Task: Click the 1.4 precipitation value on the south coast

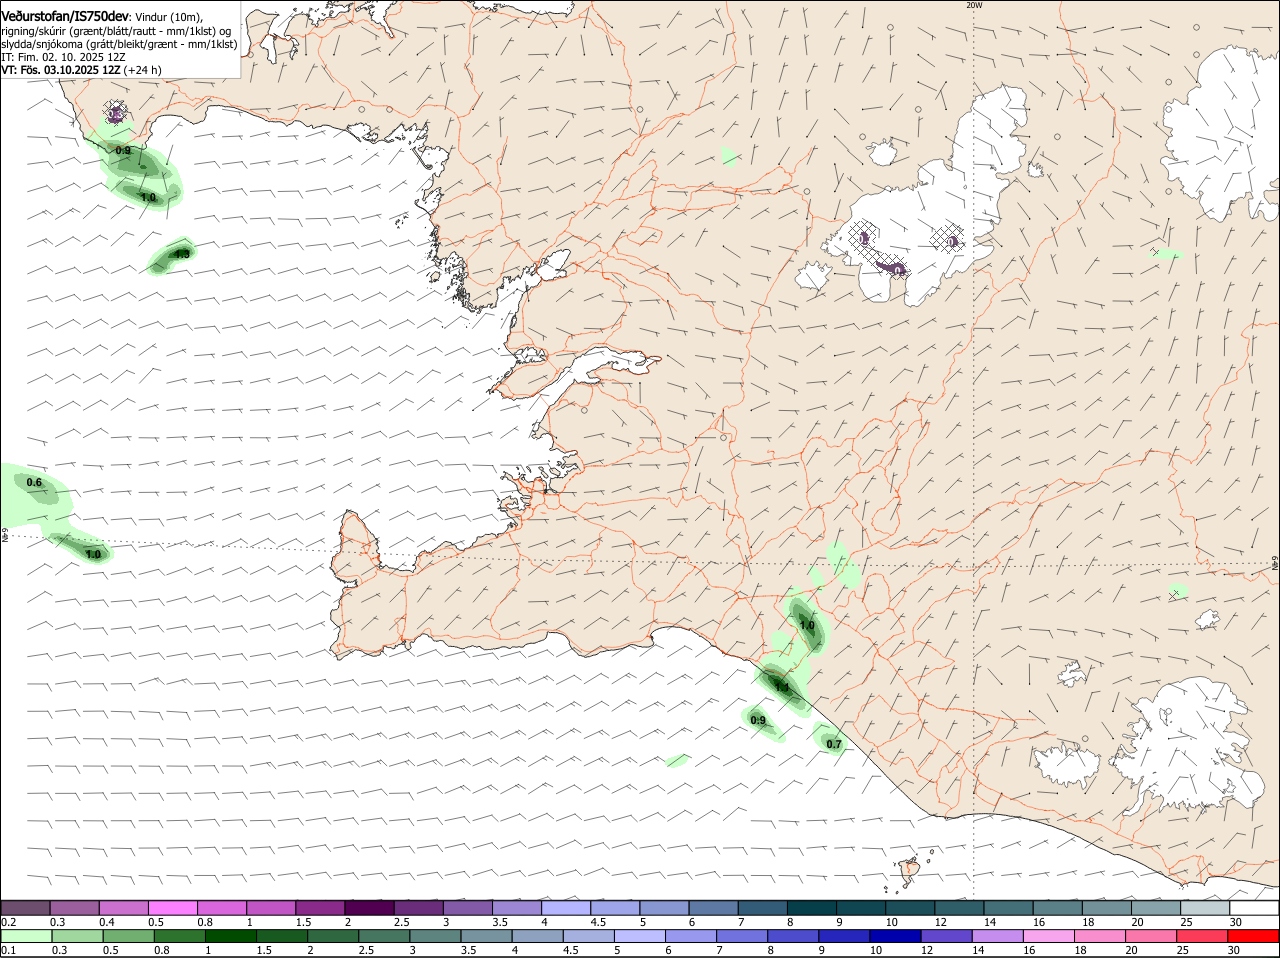Action: [782, 687]
